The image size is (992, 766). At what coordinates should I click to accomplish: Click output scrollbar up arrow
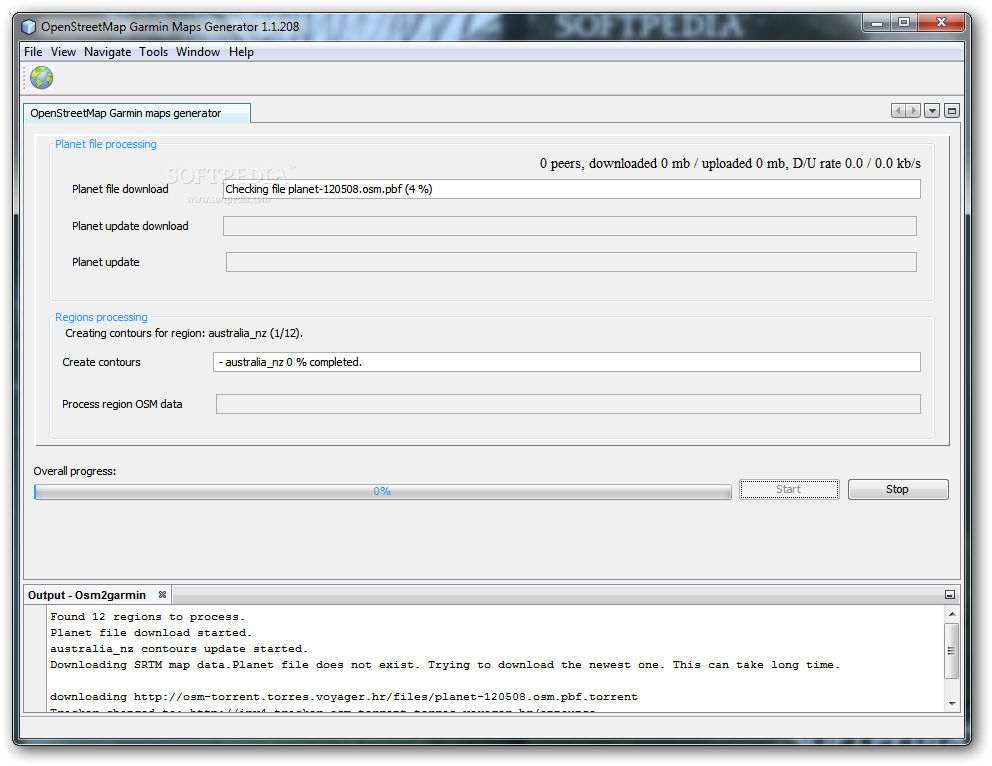(x=952, y=614)
